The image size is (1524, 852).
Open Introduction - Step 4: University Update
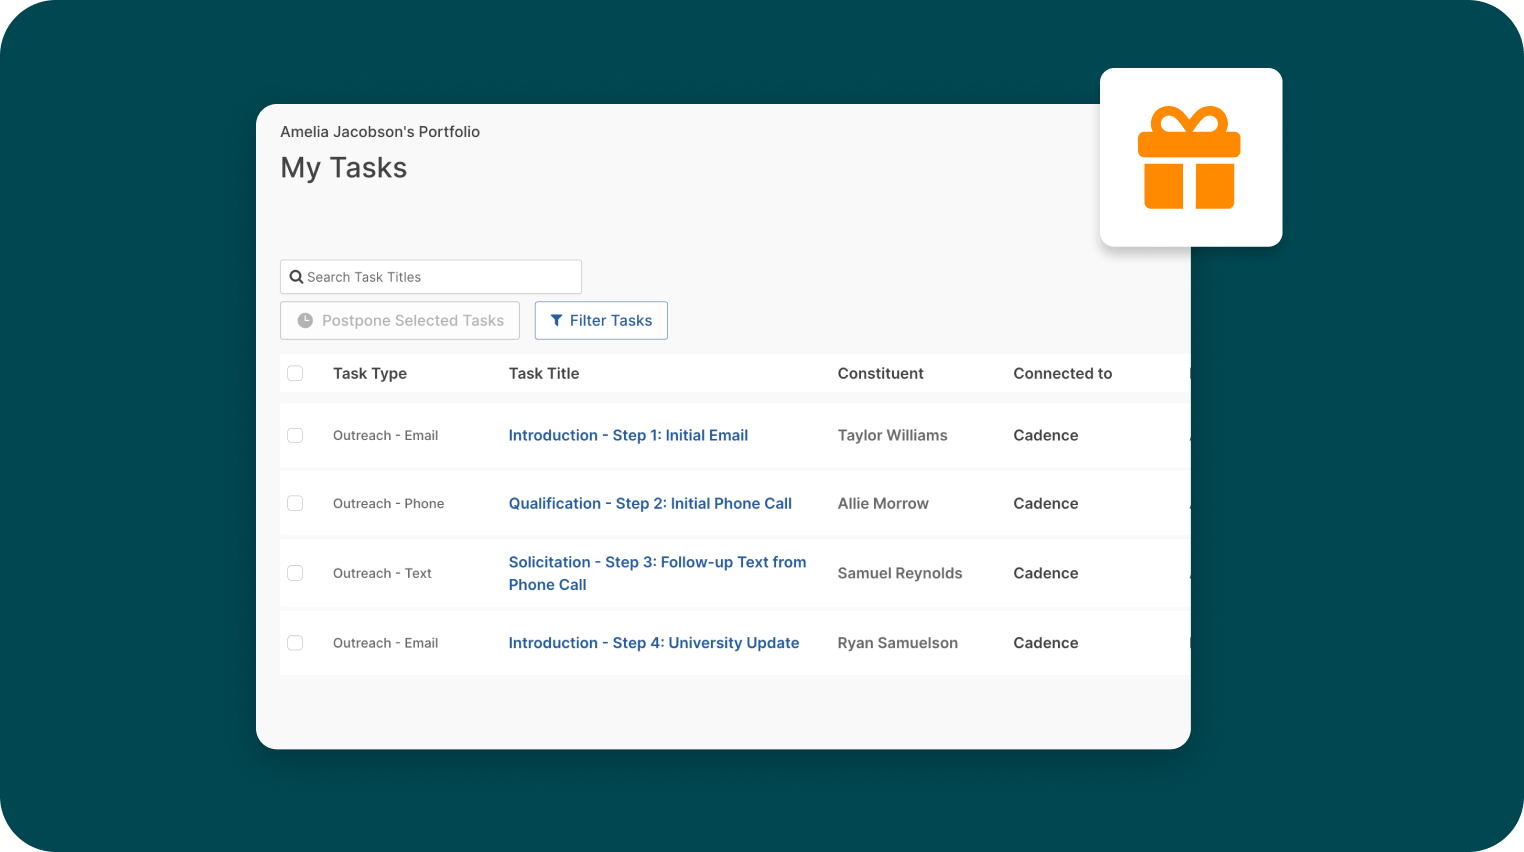[653, 643]
